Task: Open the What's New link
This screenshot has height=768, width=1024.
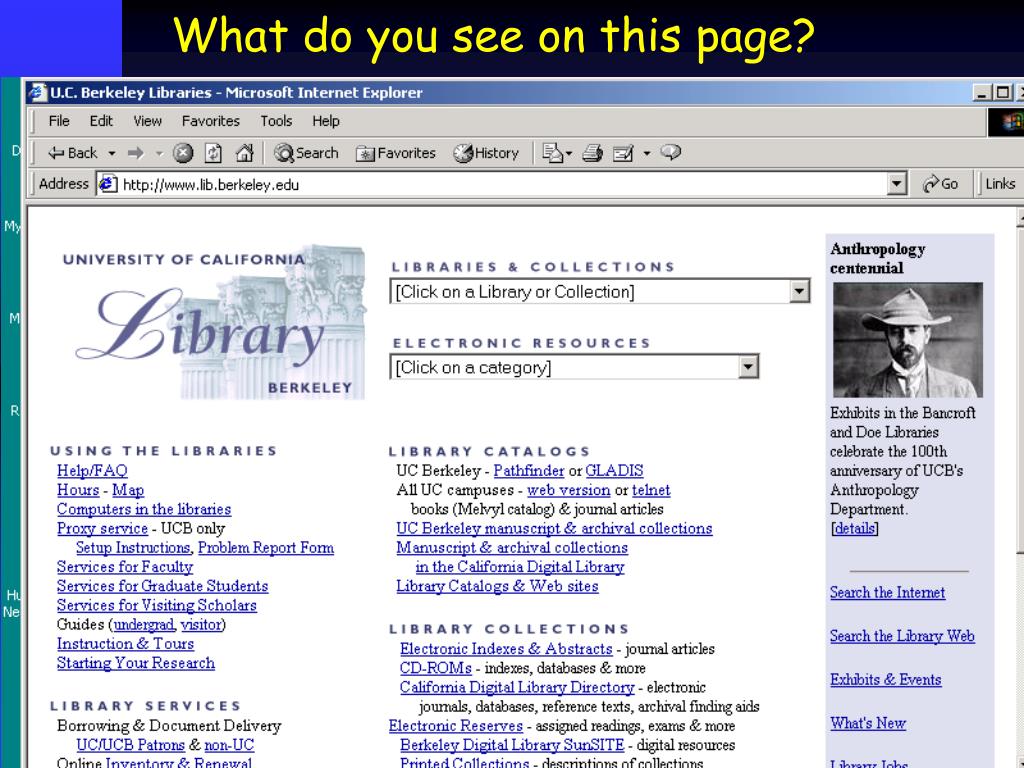Action: (x=868, y=724)
